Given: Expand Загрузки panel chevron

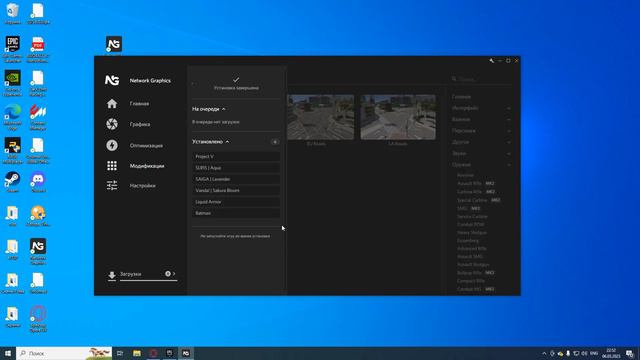Looking at the screenshot, I should 174,273.
